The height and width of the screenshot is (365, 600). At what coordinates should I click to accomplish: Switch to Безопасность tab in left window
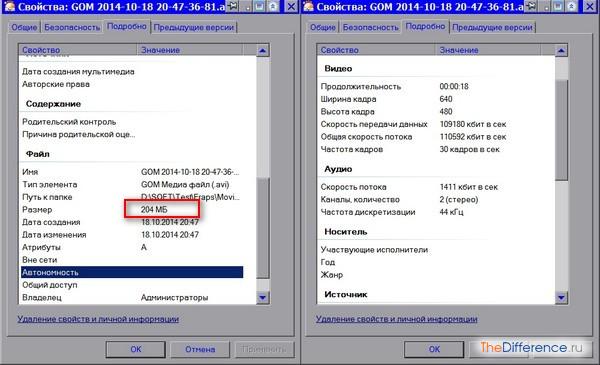click(72, 28)
